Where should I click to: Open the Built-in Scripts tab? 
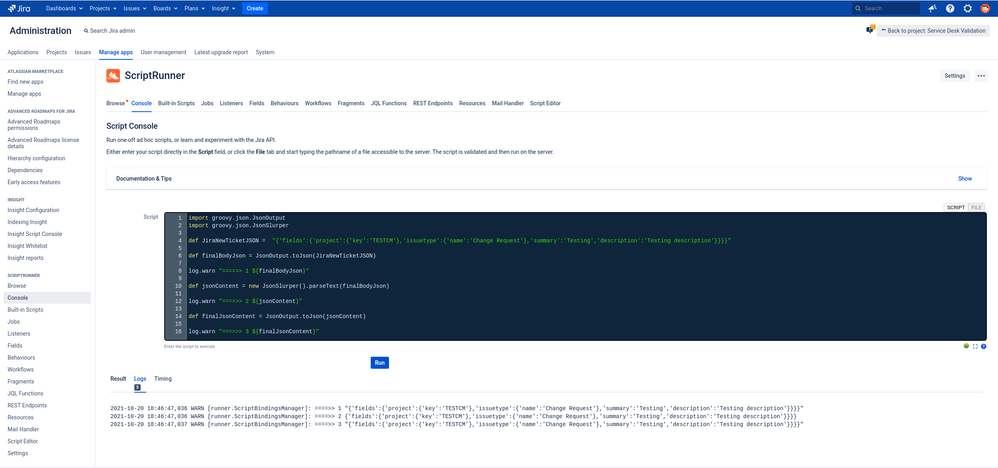tap(176, 103)
